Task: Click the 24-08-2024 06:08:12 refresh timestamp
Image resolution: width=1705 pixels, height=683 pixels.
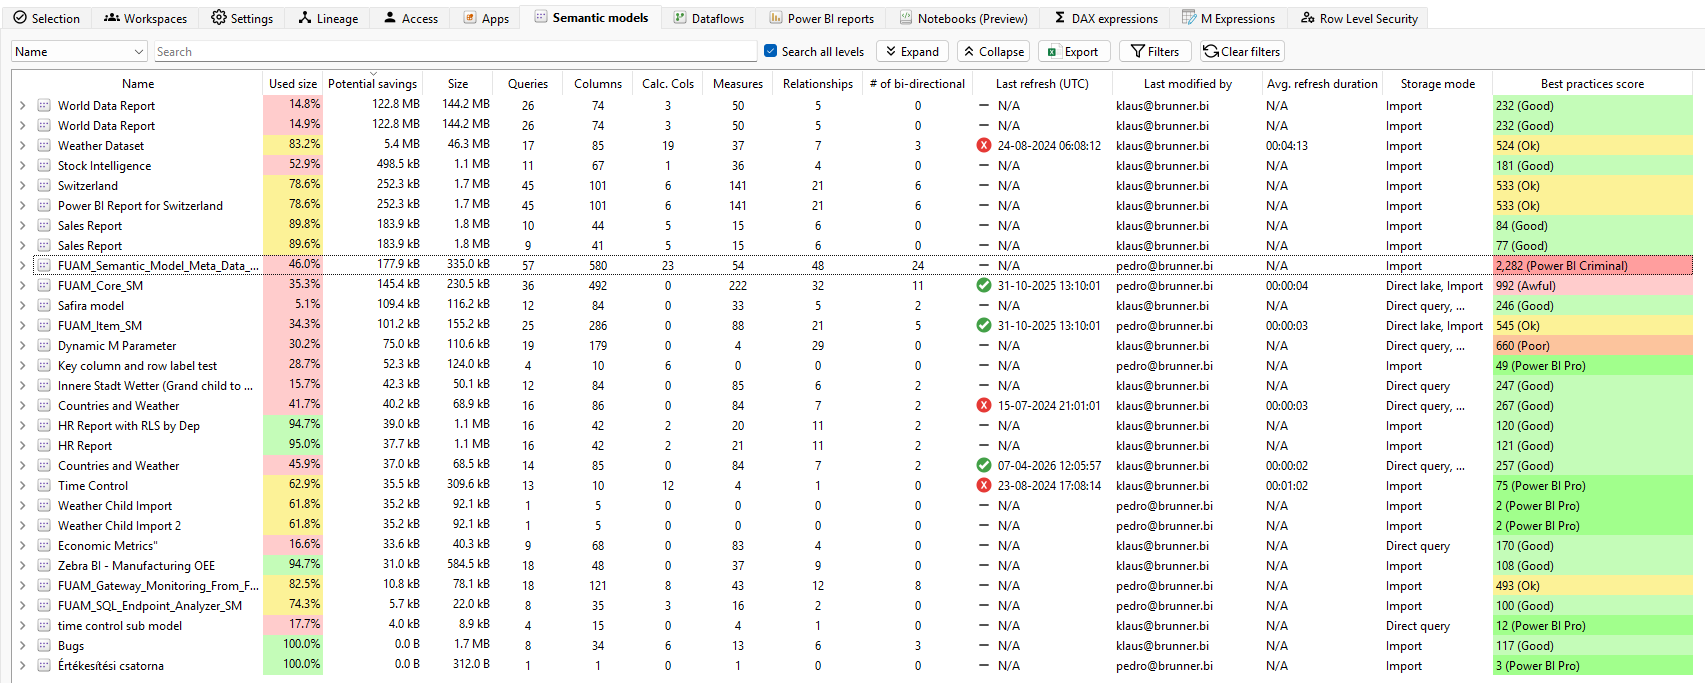Action: pos(1049,145)
